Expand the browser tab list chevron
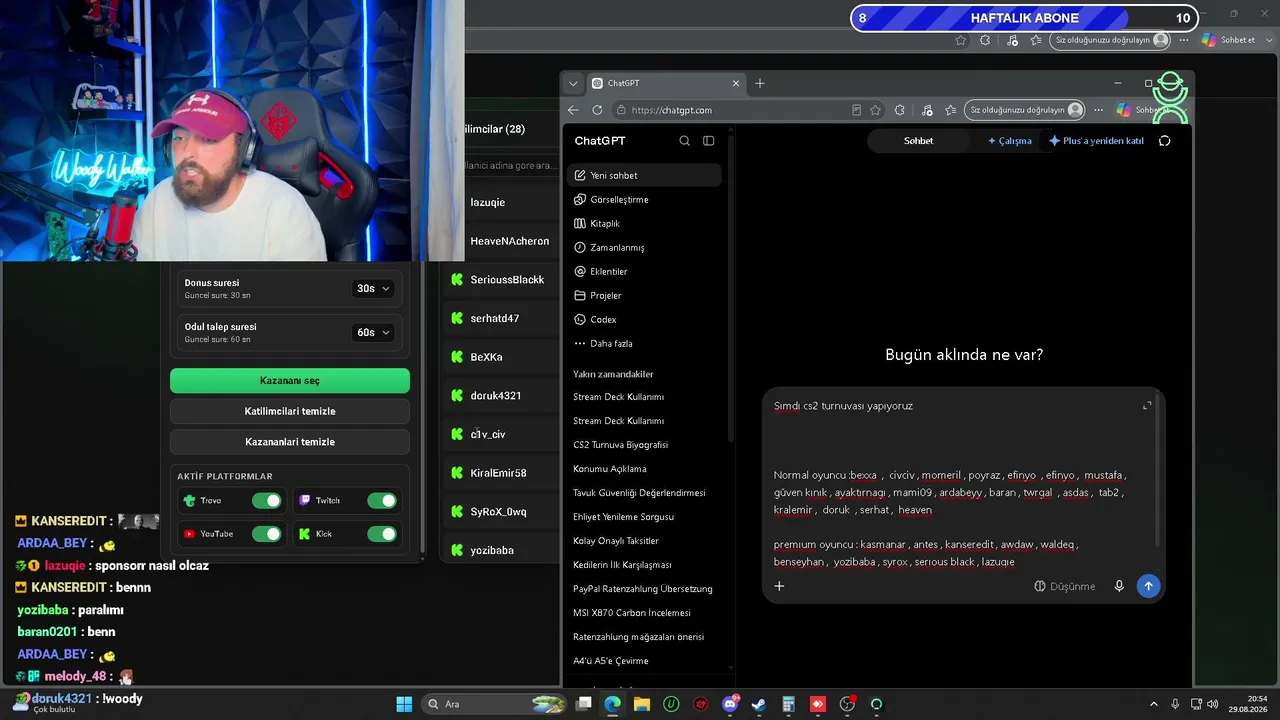Screen dimensions: 1280x720 pos(573,83)
